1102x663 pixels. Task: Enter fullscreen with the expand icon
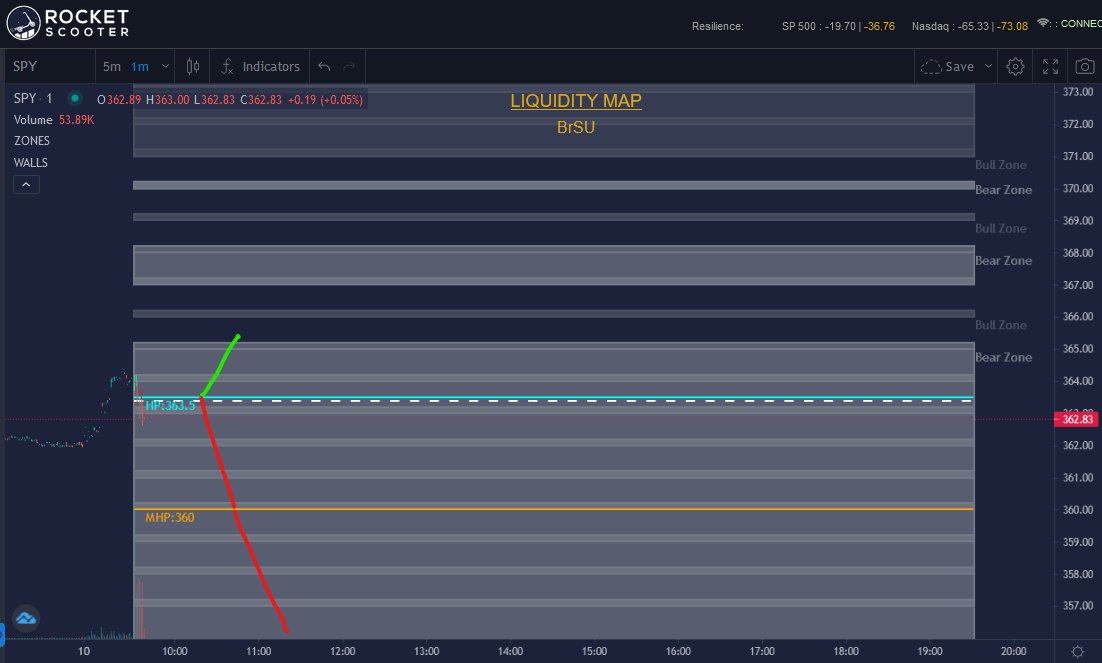(1050, 66)
